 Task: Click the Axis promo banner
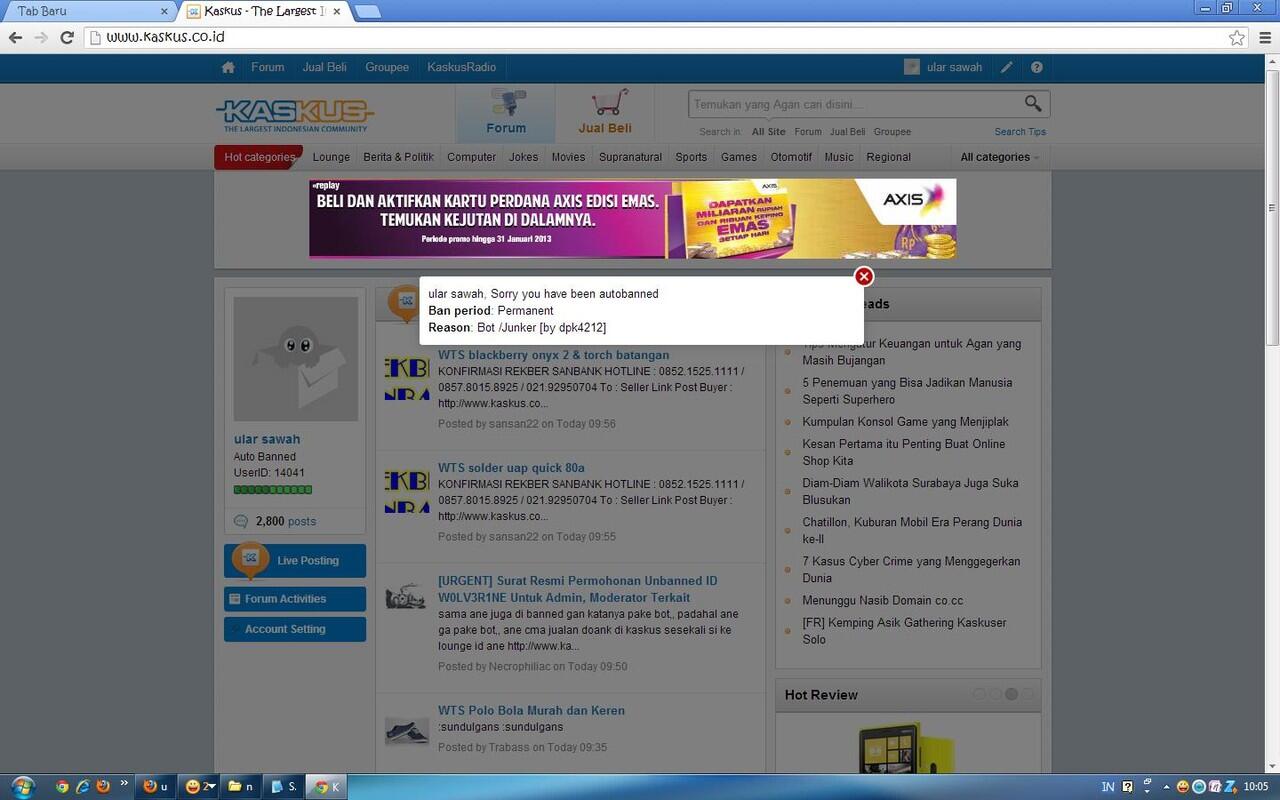[632, 219]
